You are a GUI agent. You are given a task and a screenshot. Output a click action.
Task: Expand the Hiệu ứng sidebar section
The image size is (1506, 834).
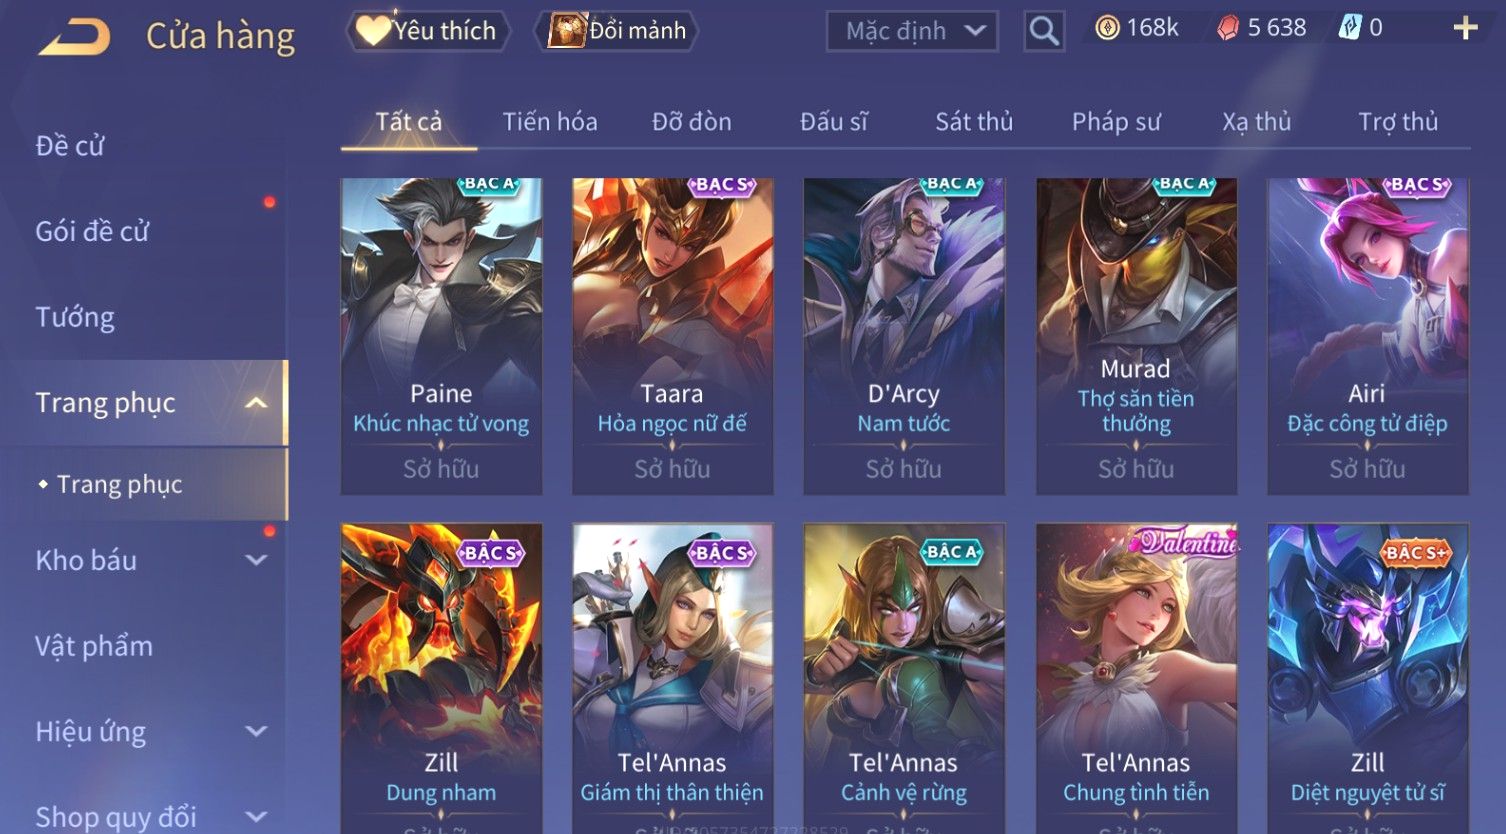click(257, 732)
